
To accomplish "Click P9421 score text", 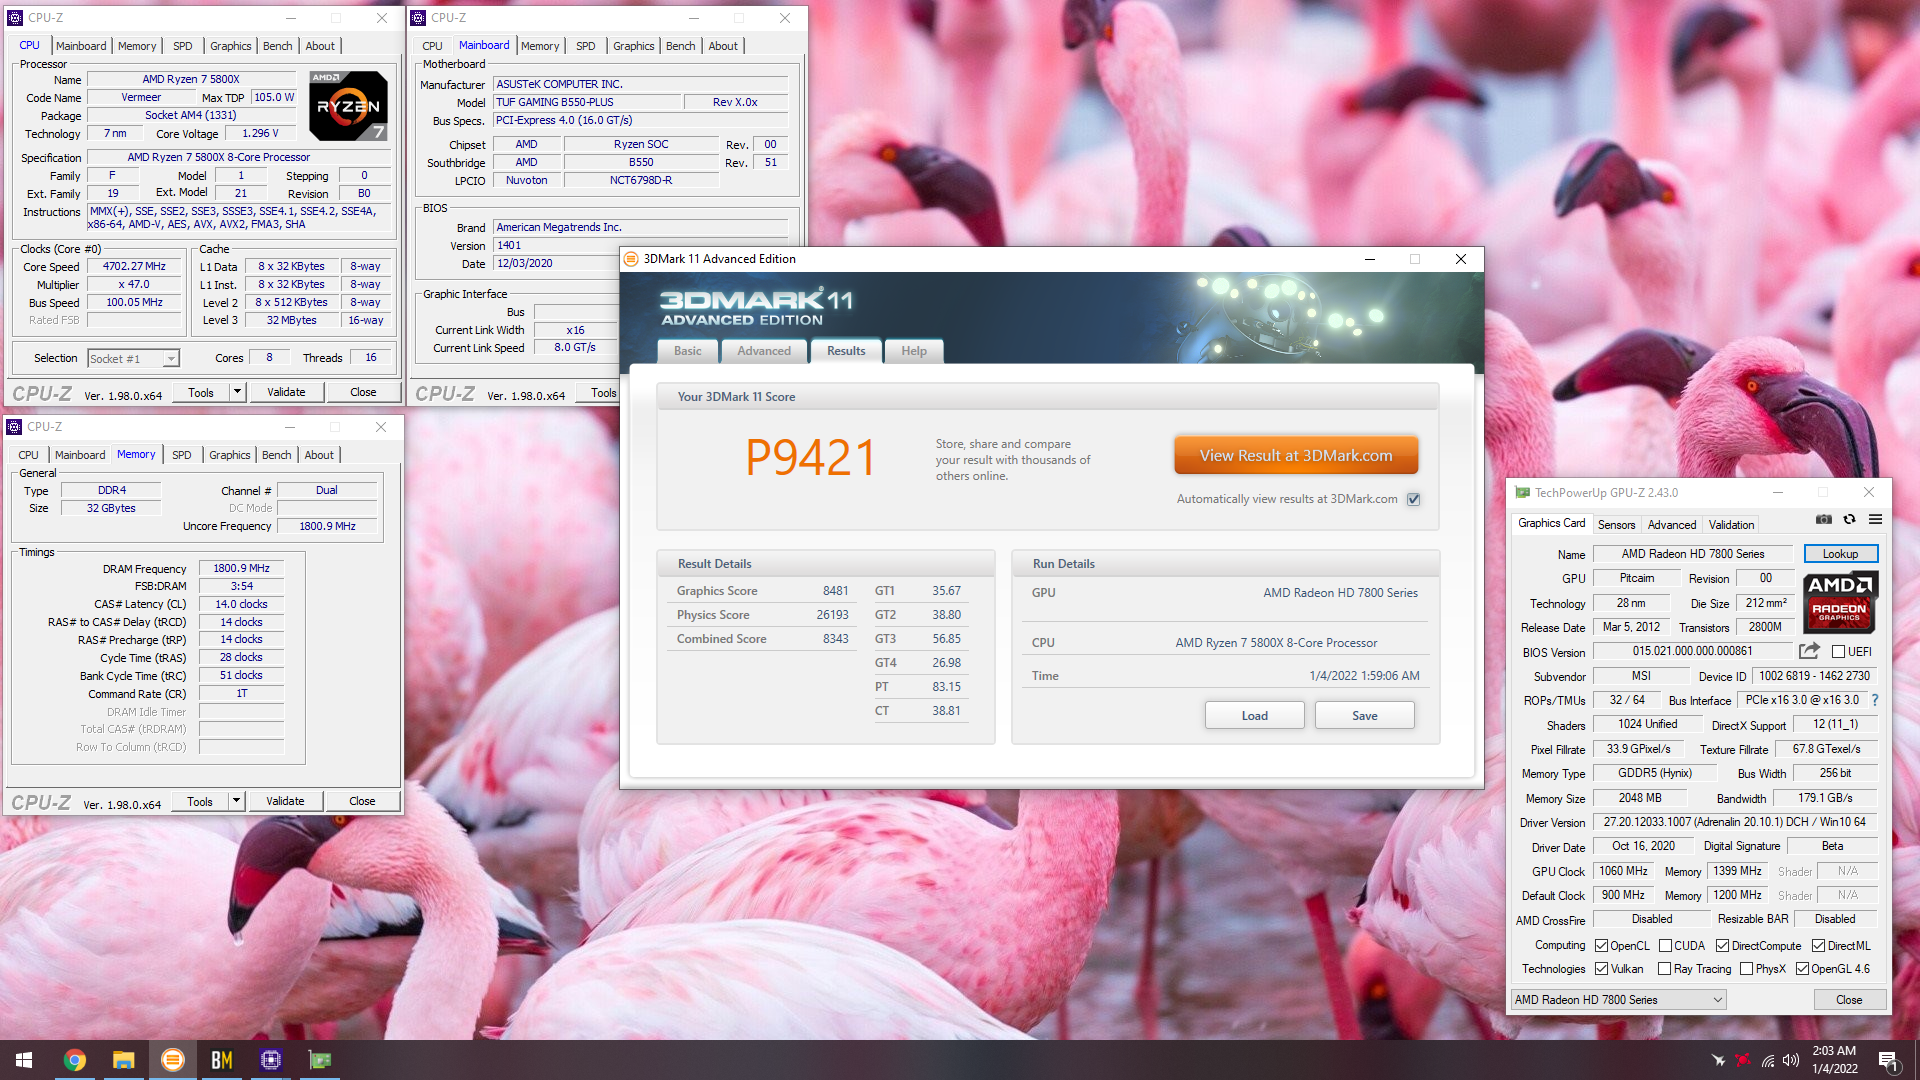I will [810, 458].
